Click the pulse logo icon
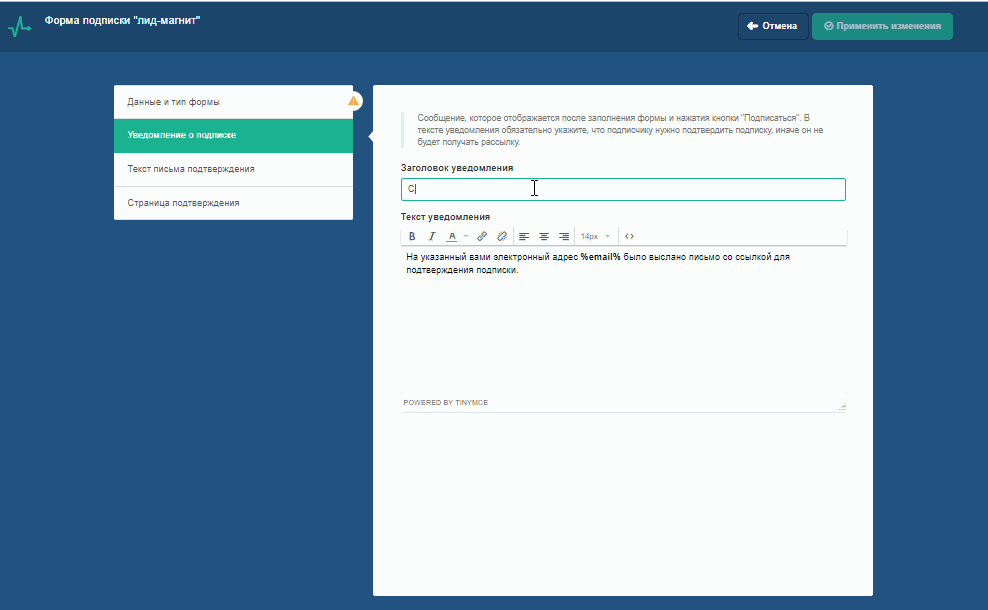Image resolution: width=988 pixels, height=610 pixels. pyautogui.click(x=20, y=26)
